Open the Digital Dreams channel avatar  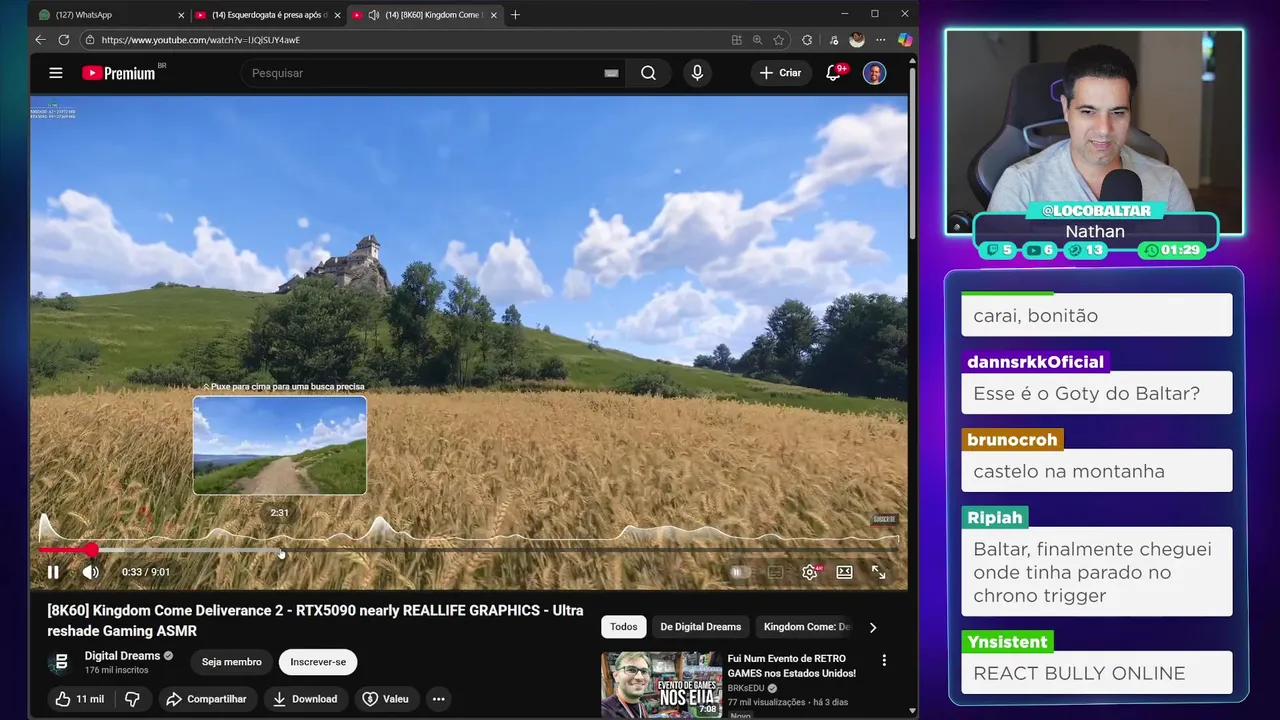tap(61, 662)
